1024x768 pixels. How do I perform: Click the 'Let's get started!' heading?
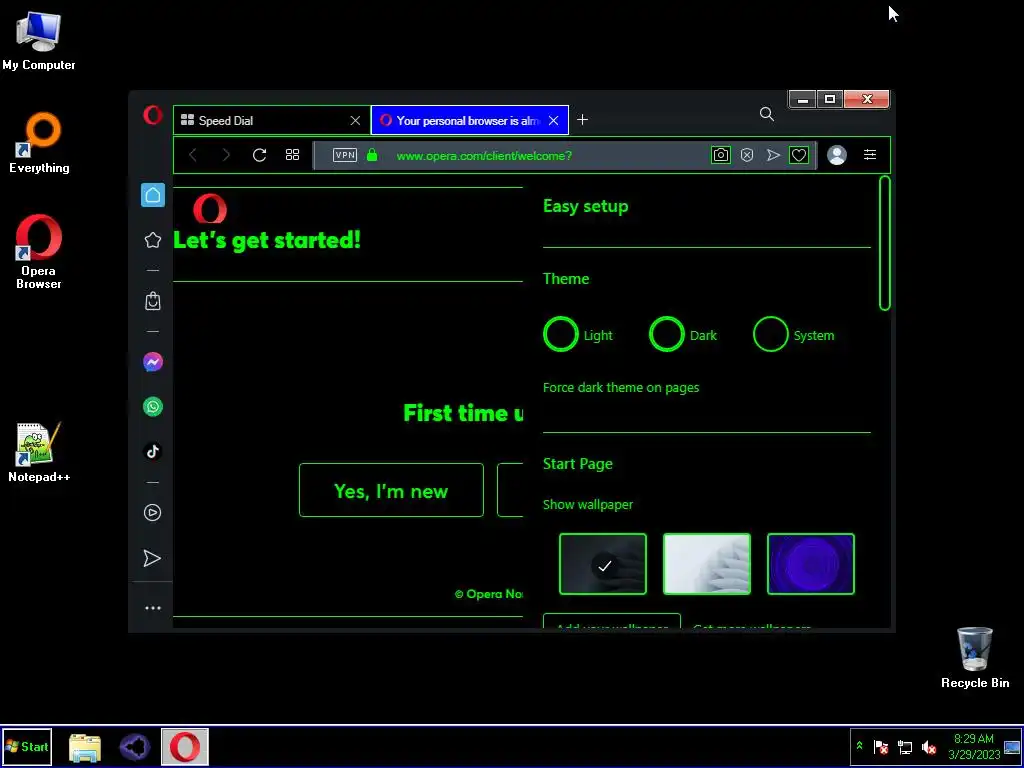[x=267, y=240]
